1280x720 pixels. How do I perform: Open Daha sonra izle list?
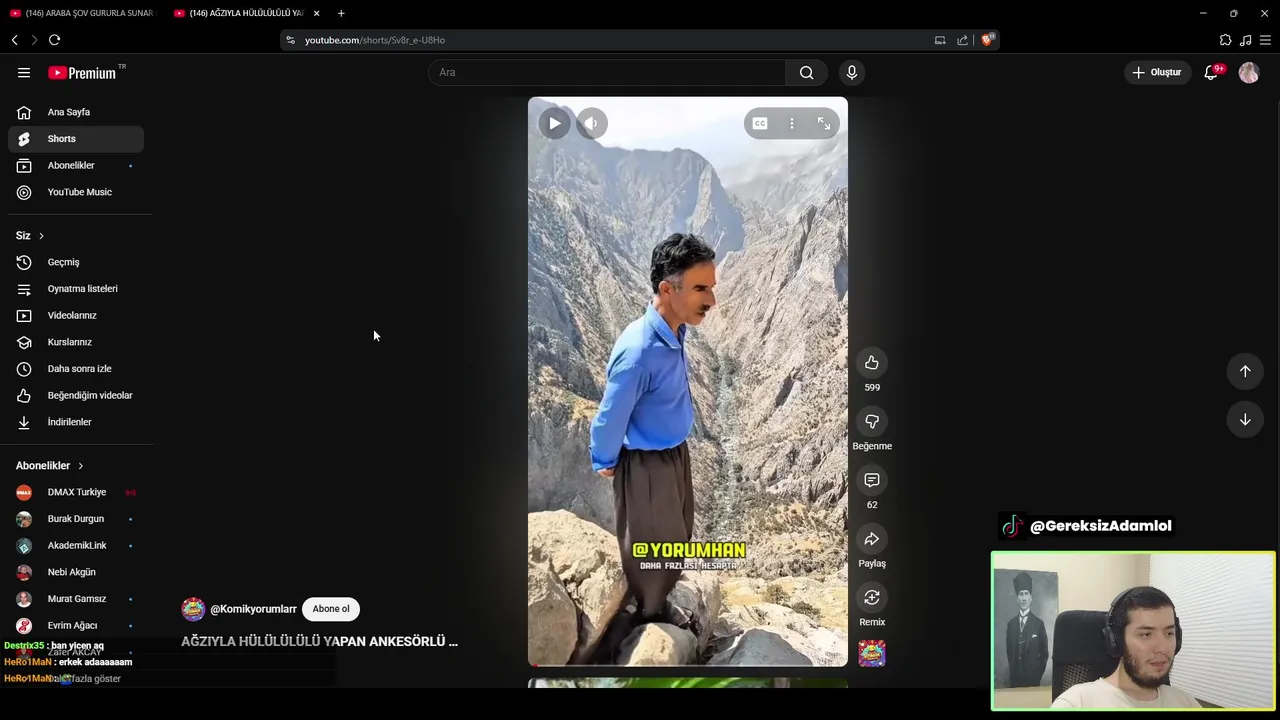(76, 369)
